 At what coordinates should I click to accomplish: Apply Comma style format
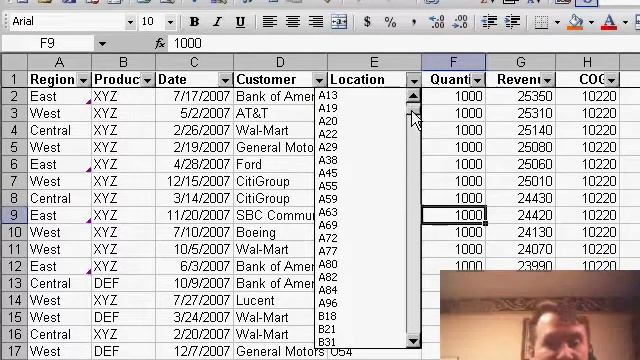(413, 22)
